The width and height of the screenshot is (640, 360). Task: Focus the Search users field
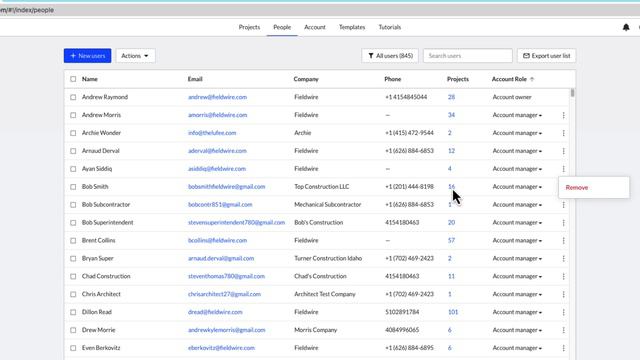click(468, 56)
